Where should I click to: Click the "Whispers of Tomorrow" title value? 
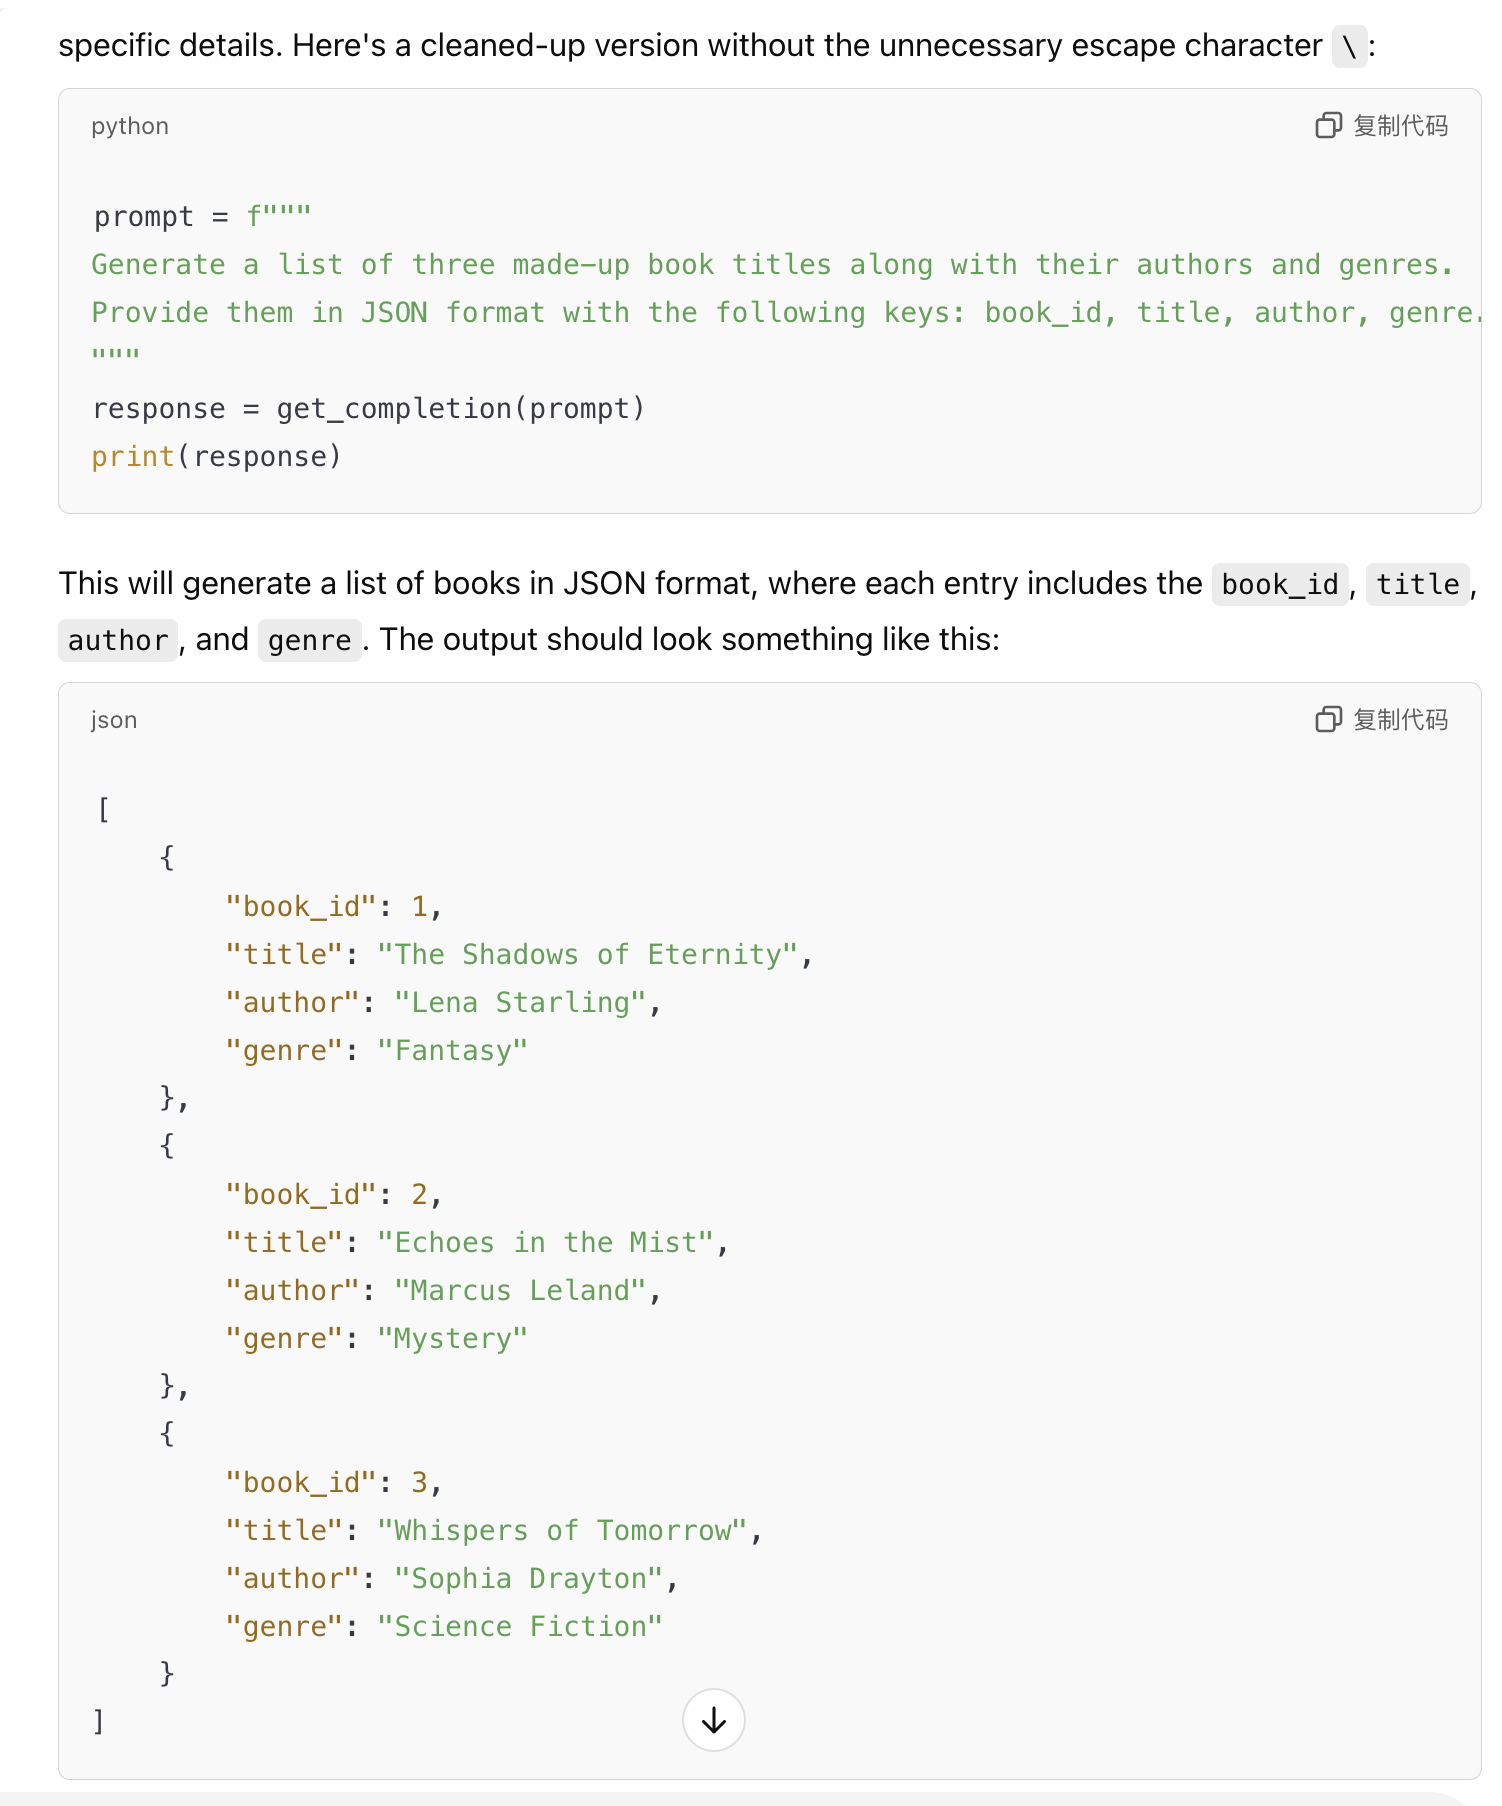[x=562, y=1531]
